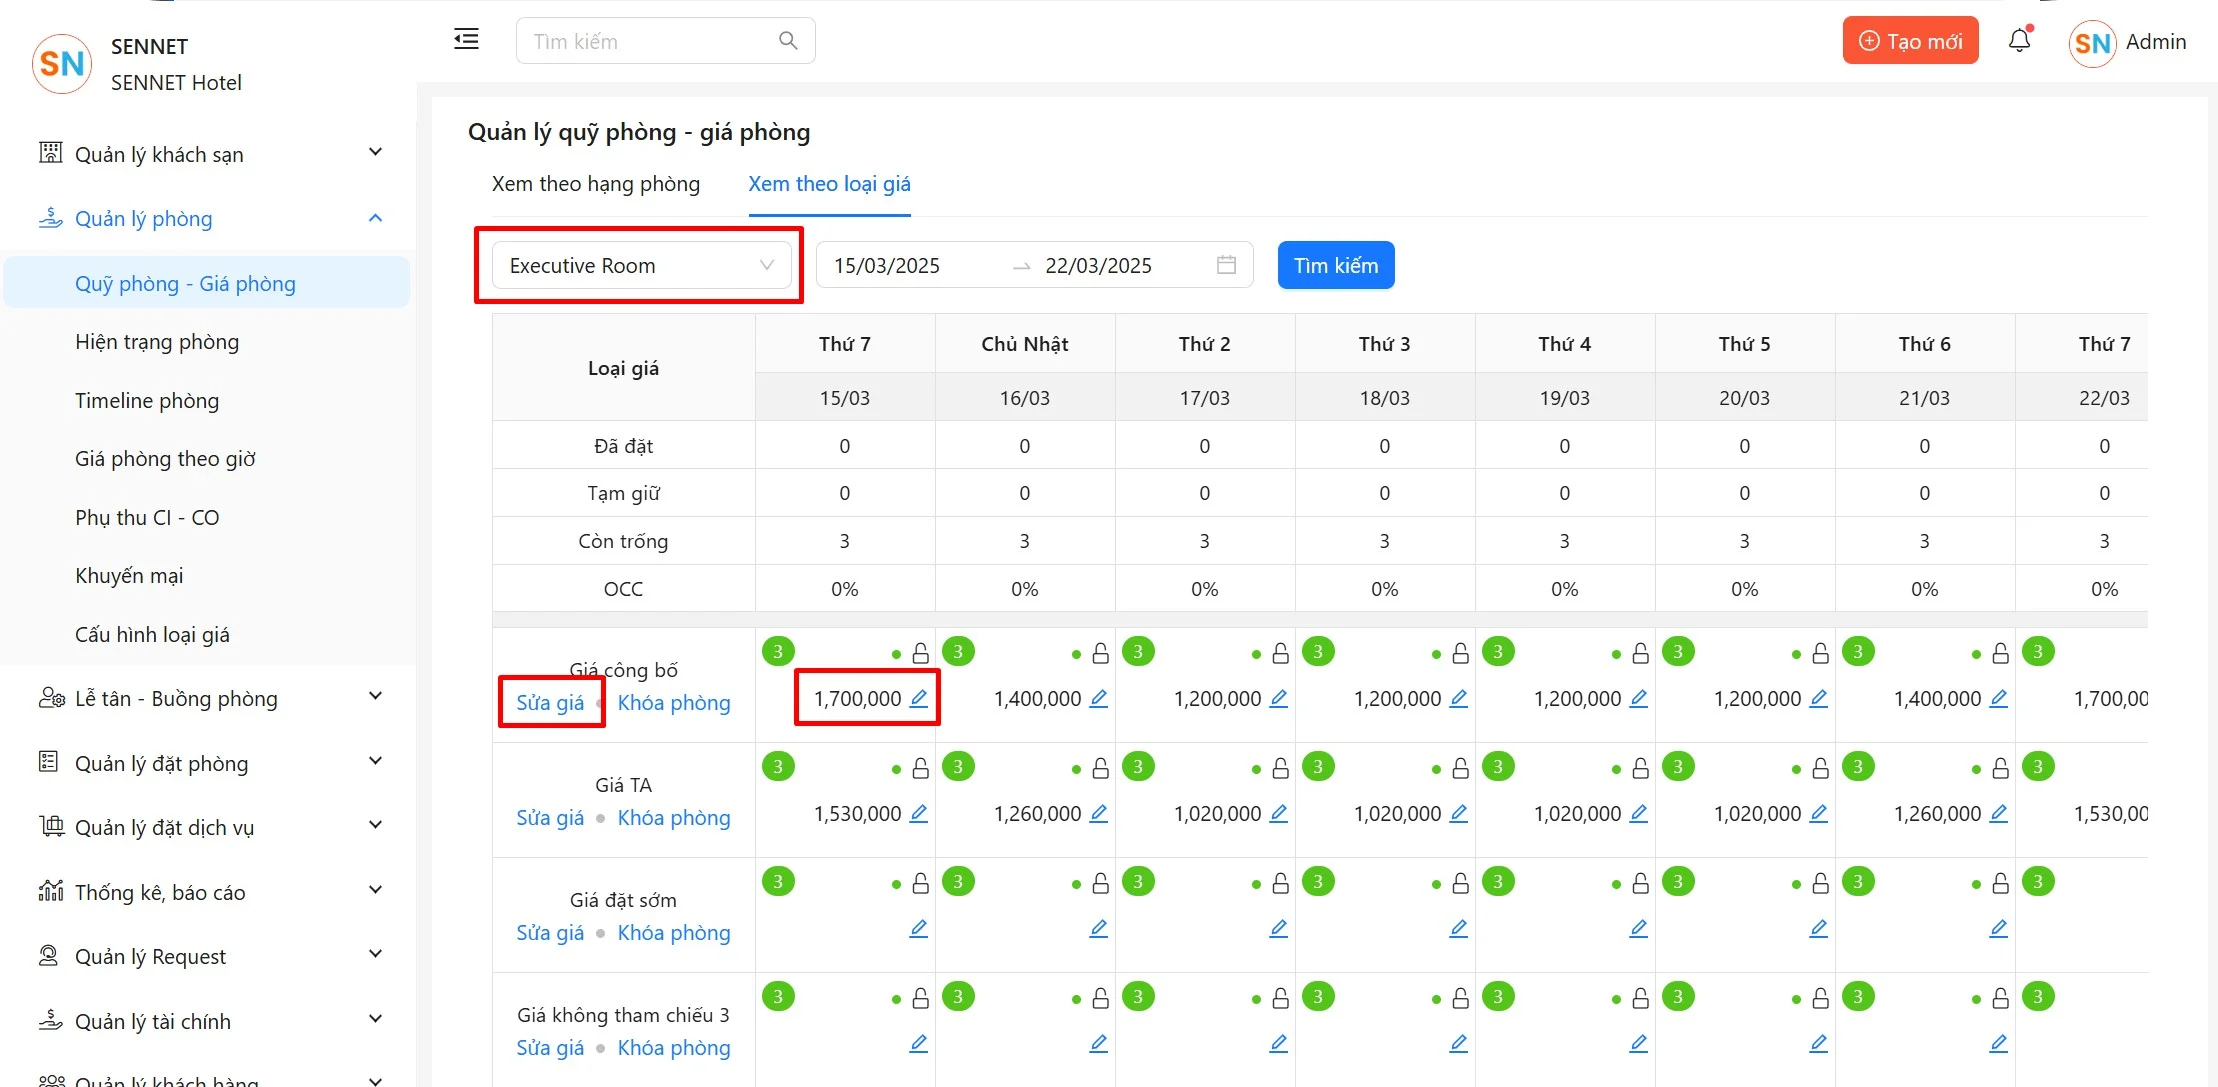Edit the 1,400,000 price on 16/03 with the pencil icon
2218x1087 pixels.
(x=1098, y=698)
